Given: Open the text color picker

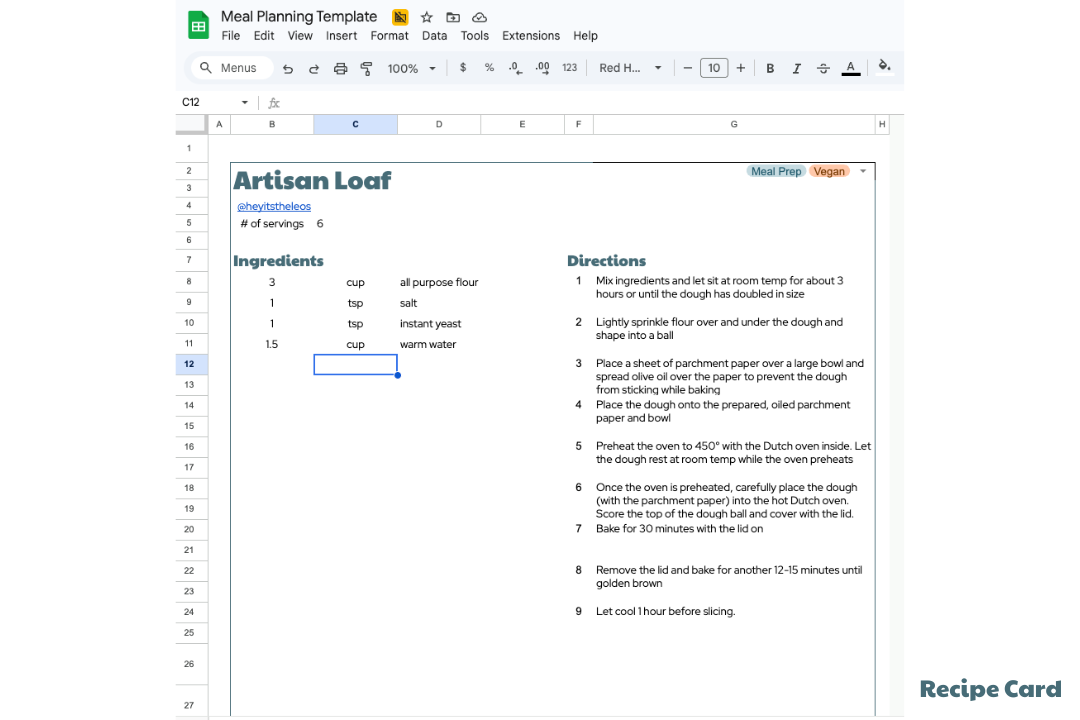Looking at the screenshot, I should coord(851,68).
